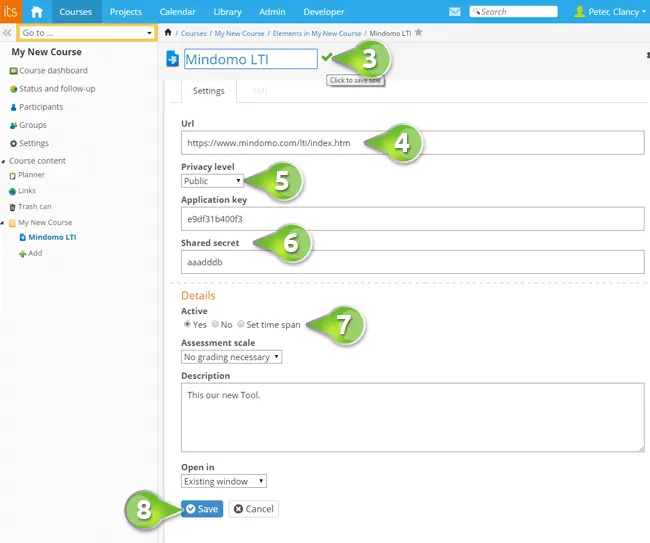Click the home icon in top bar
Screen dimensions: 650x543
37,12
